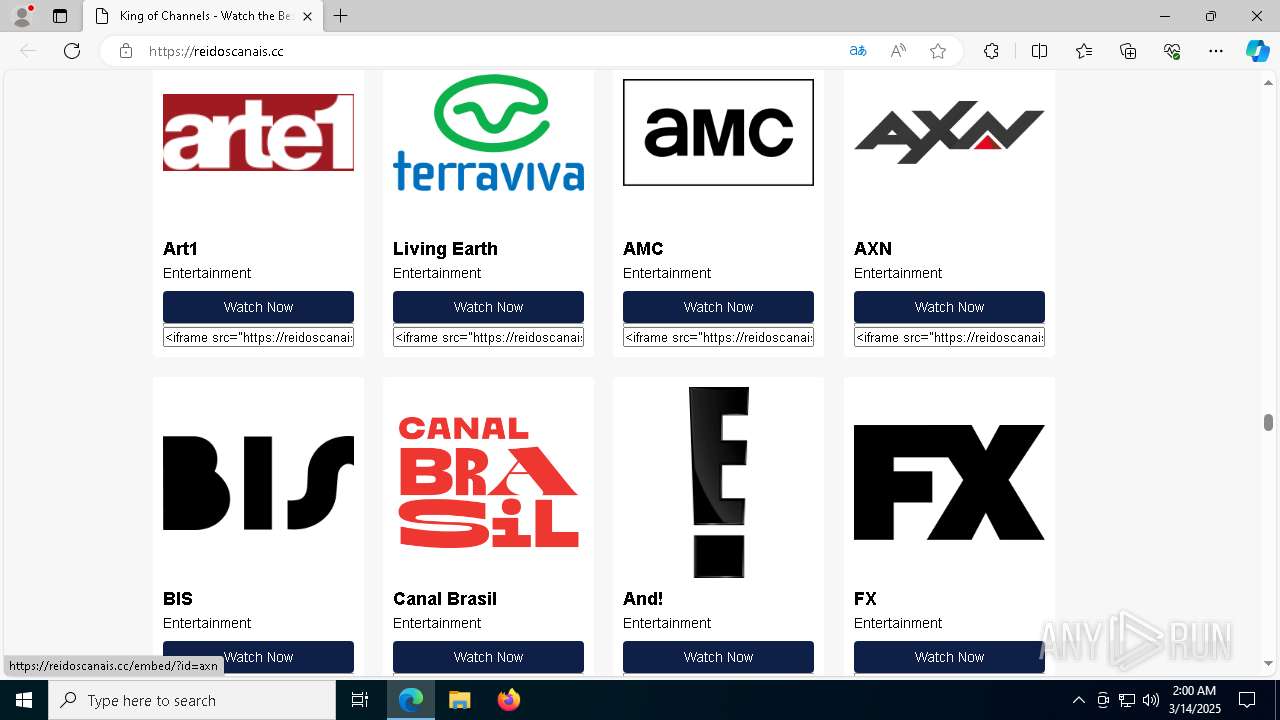
Task: Select AXN iframe embed code field
Action: click(x=949, y=337)
